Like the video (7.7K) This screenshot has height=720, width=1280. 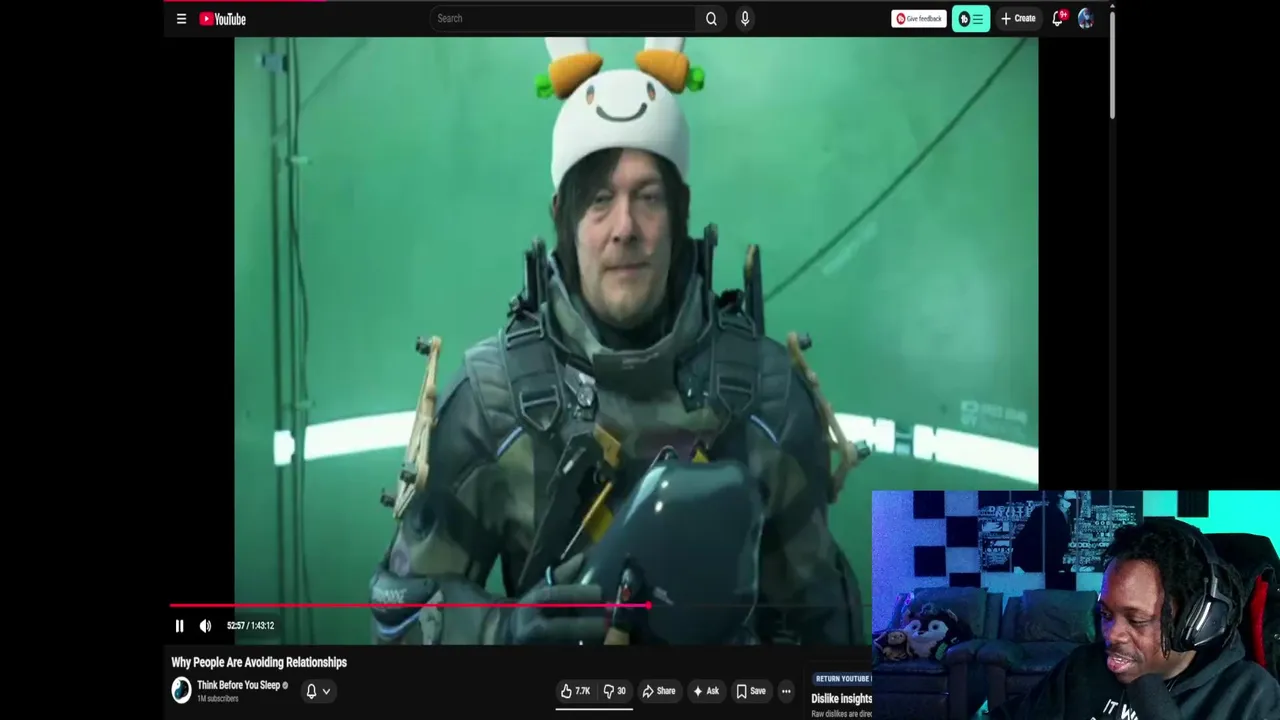click(x=575, y=691)
